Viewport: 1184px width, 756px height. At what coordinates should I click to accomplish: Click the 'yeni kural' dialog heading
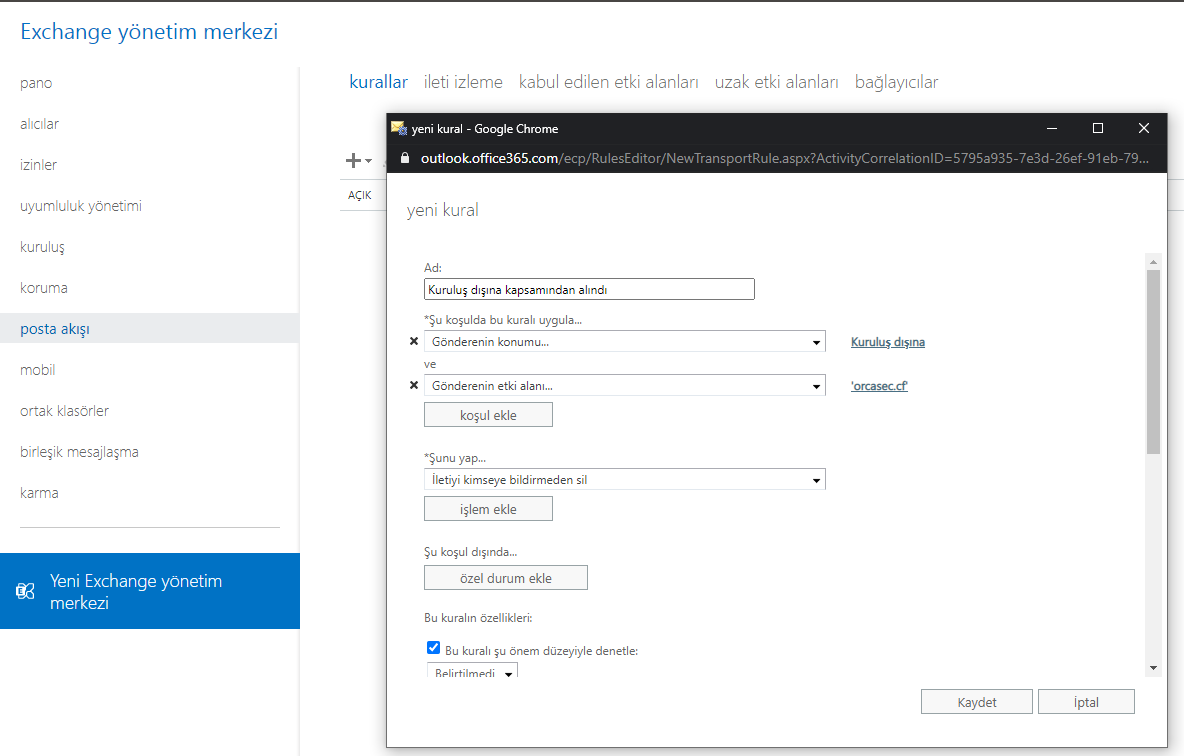tap(442, 210)
